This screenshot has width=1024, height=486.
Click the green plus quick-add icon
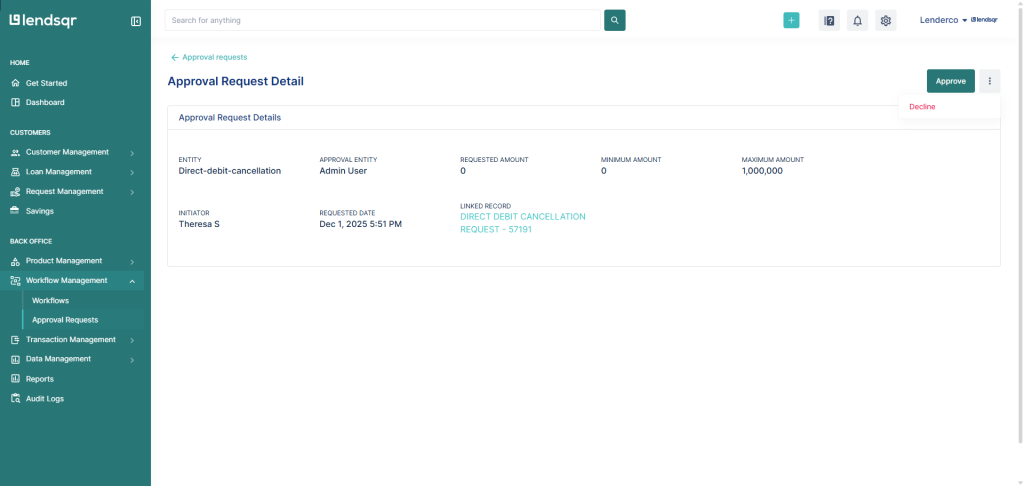click(791, 20)
